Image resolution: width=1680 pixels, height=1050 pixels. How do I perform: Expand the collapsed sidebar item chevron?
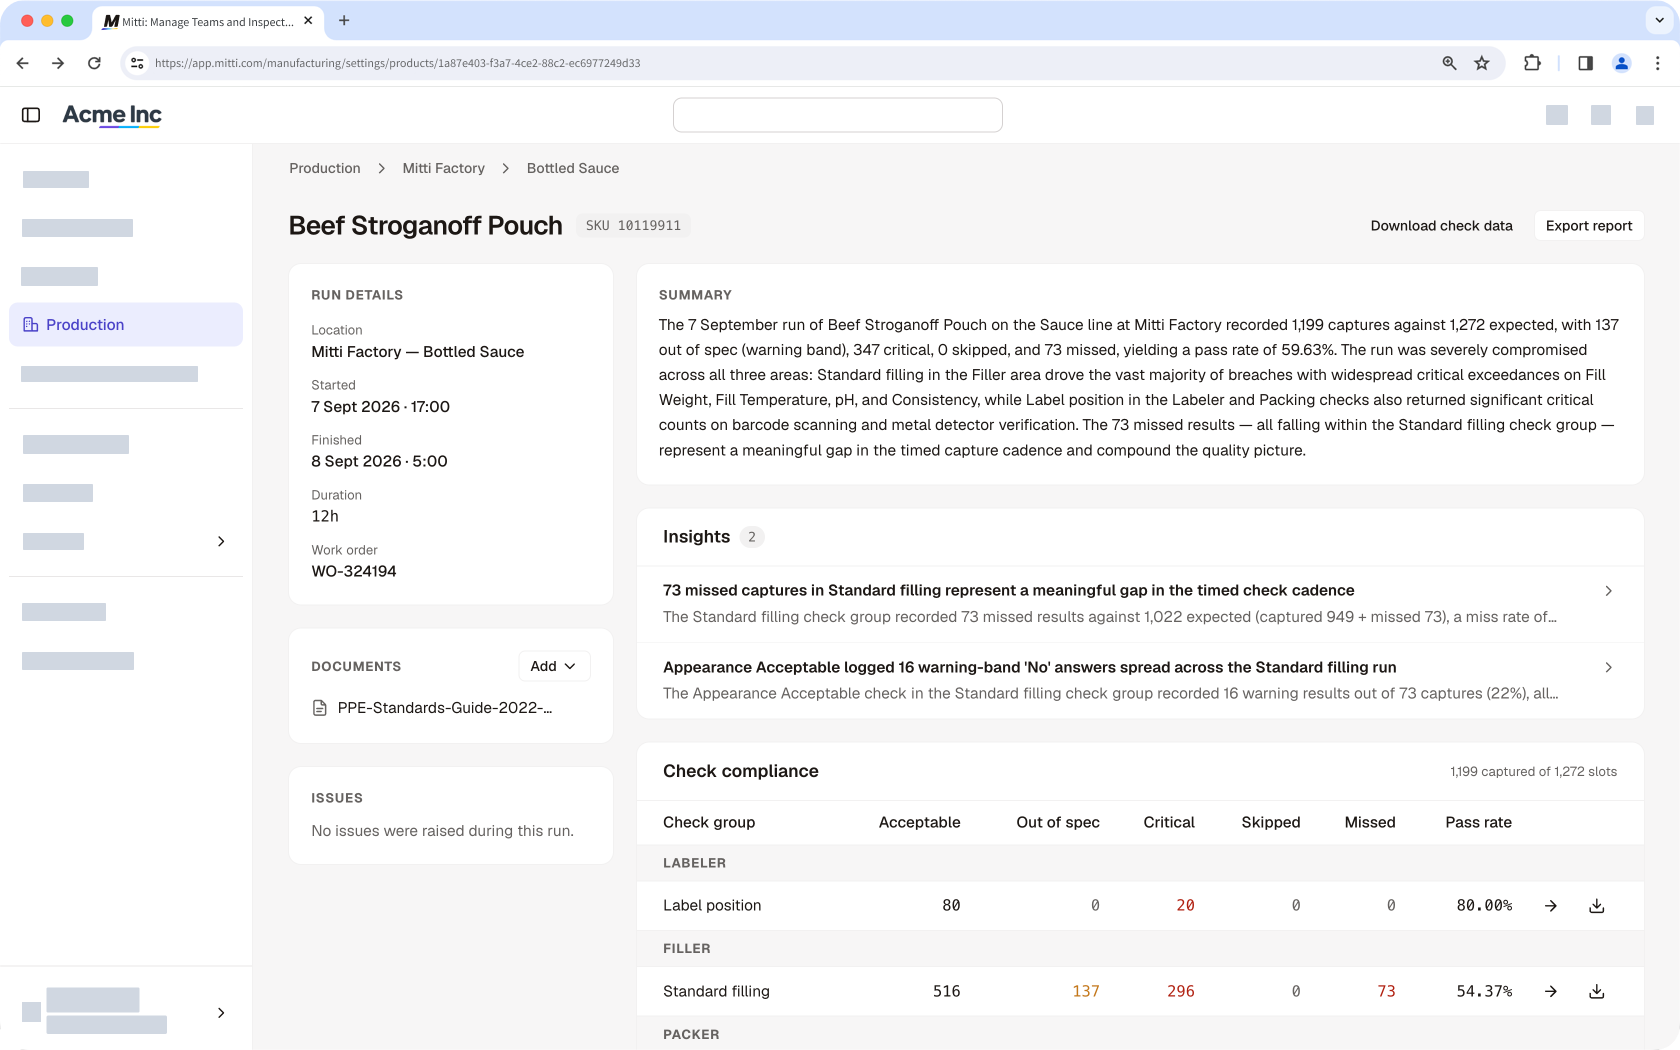click(x=221, y=541)
